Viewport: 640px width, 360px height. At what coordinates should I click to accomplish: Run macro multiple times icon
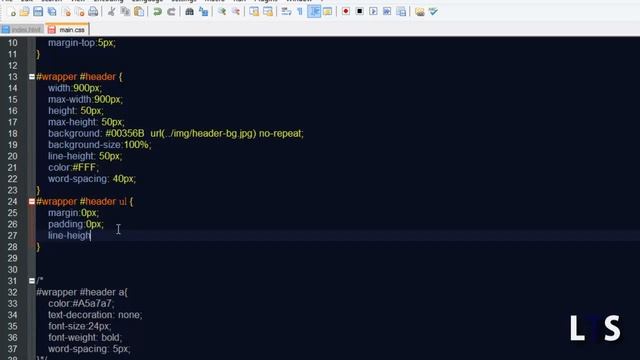click(x=387, y=11)
